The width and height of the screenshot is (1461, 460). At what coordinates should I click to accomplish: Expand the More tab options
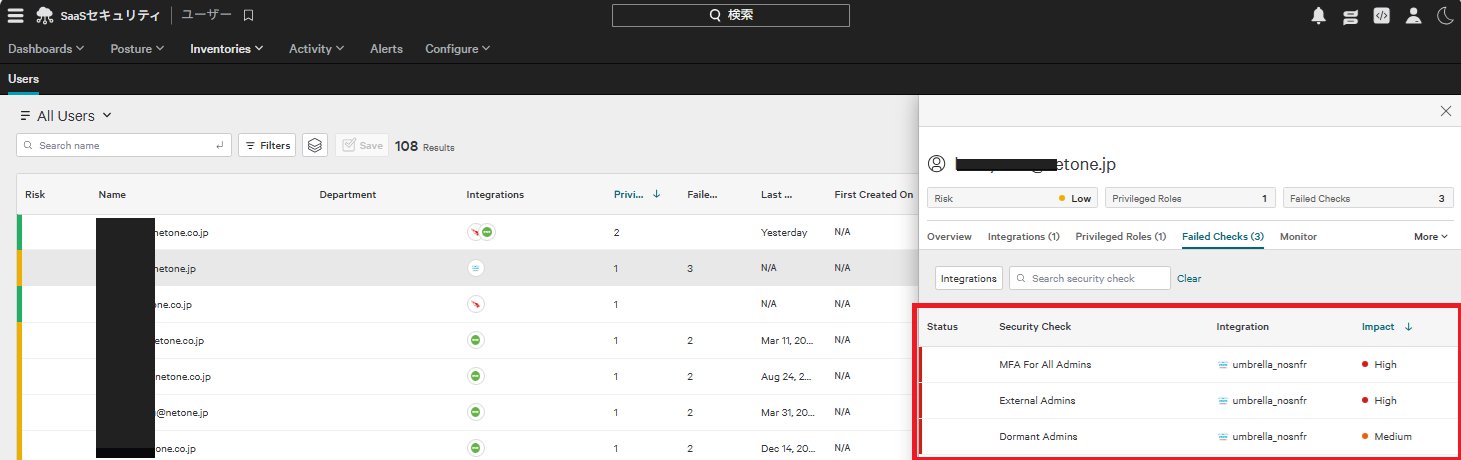tap(1431, 237)
